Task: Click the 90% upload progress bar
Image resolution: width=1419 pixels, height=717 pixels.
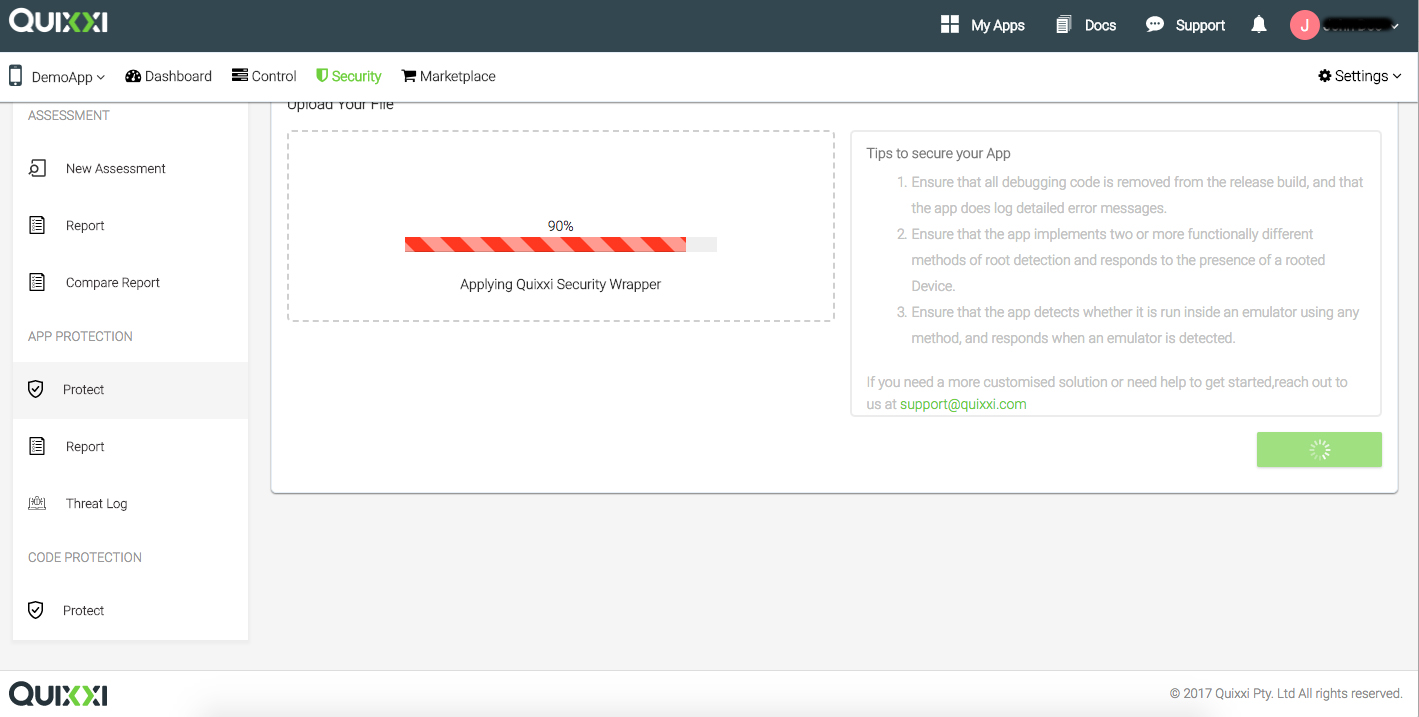Action: tap(560, 244)
